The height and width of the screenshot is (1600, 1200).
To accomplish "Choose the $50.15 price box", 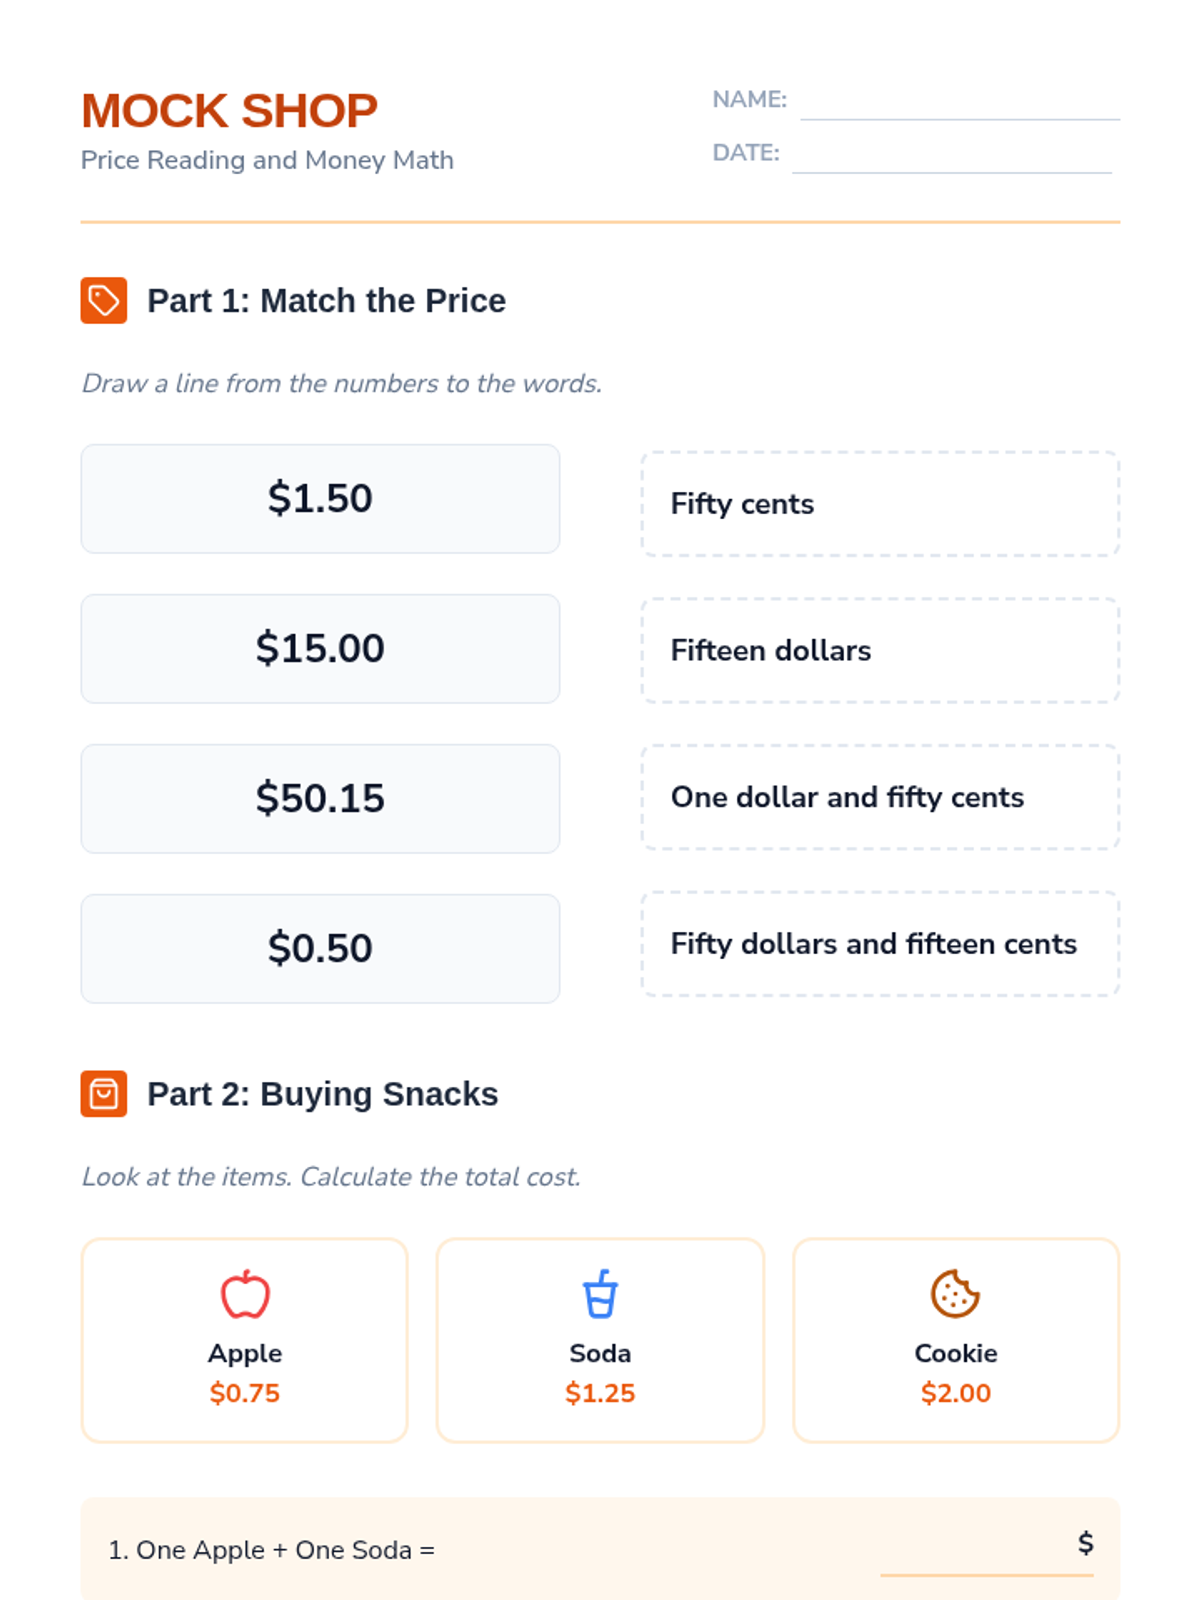I will 320,799.
